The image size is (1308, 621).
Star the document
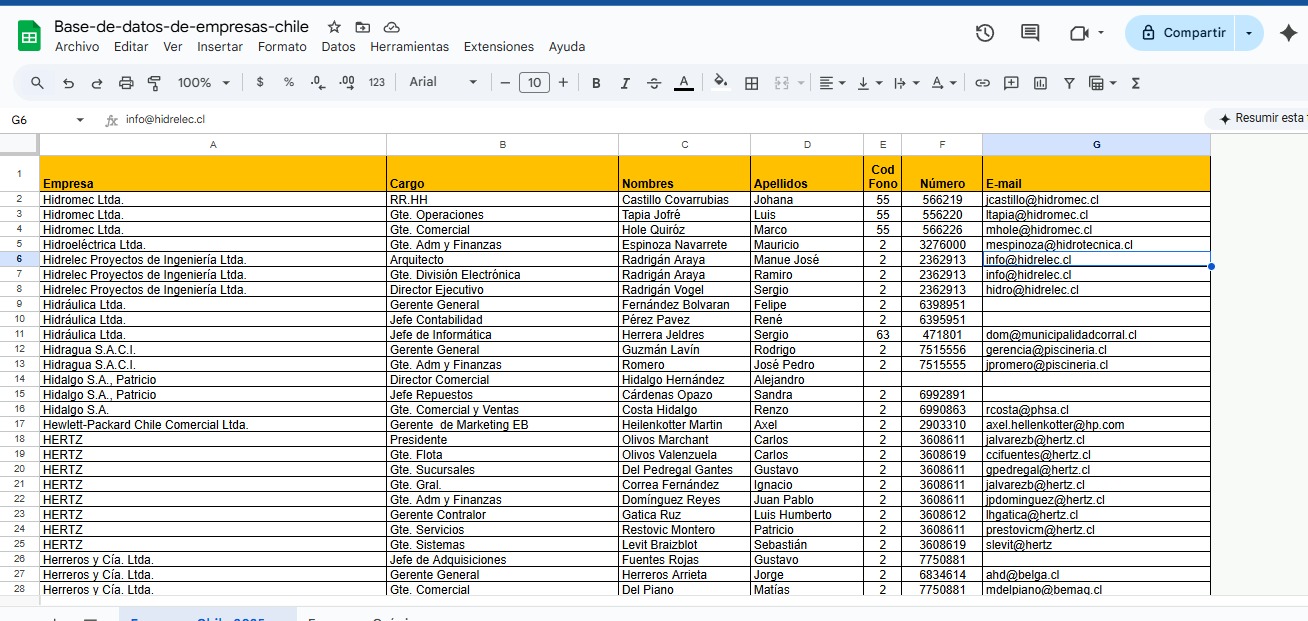(x=334, y=27)
